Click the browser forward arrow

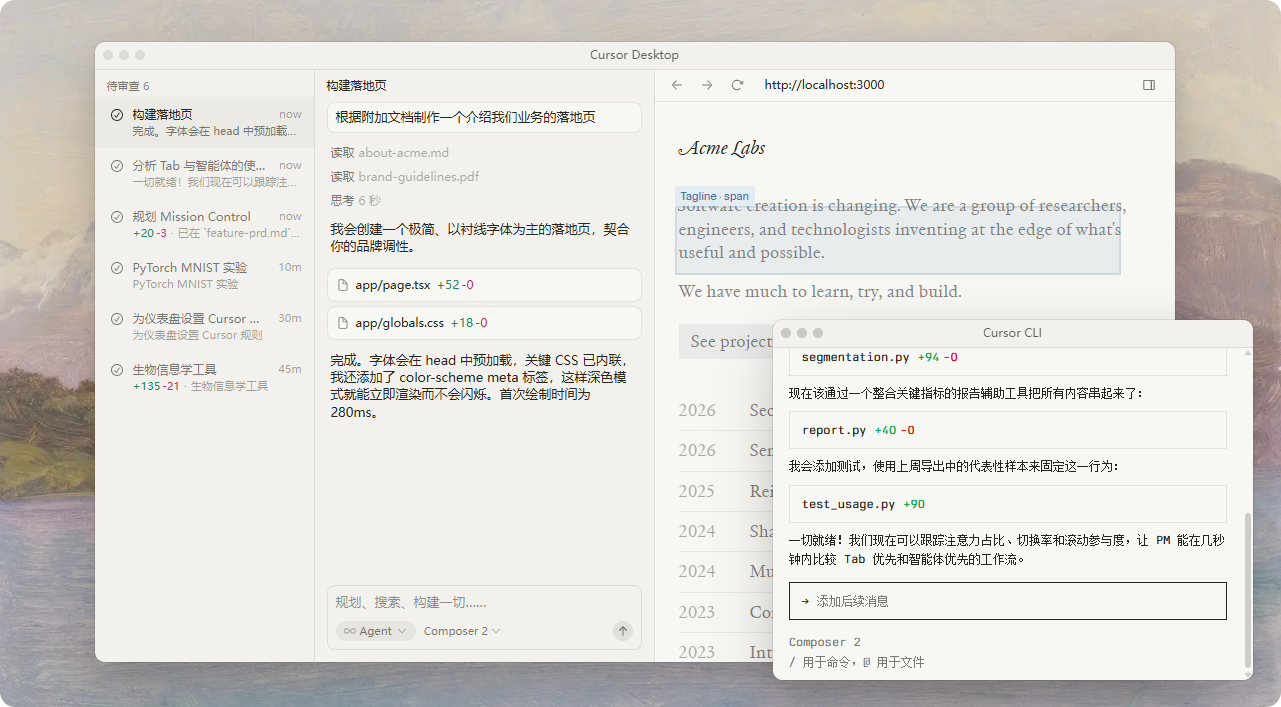707,85
